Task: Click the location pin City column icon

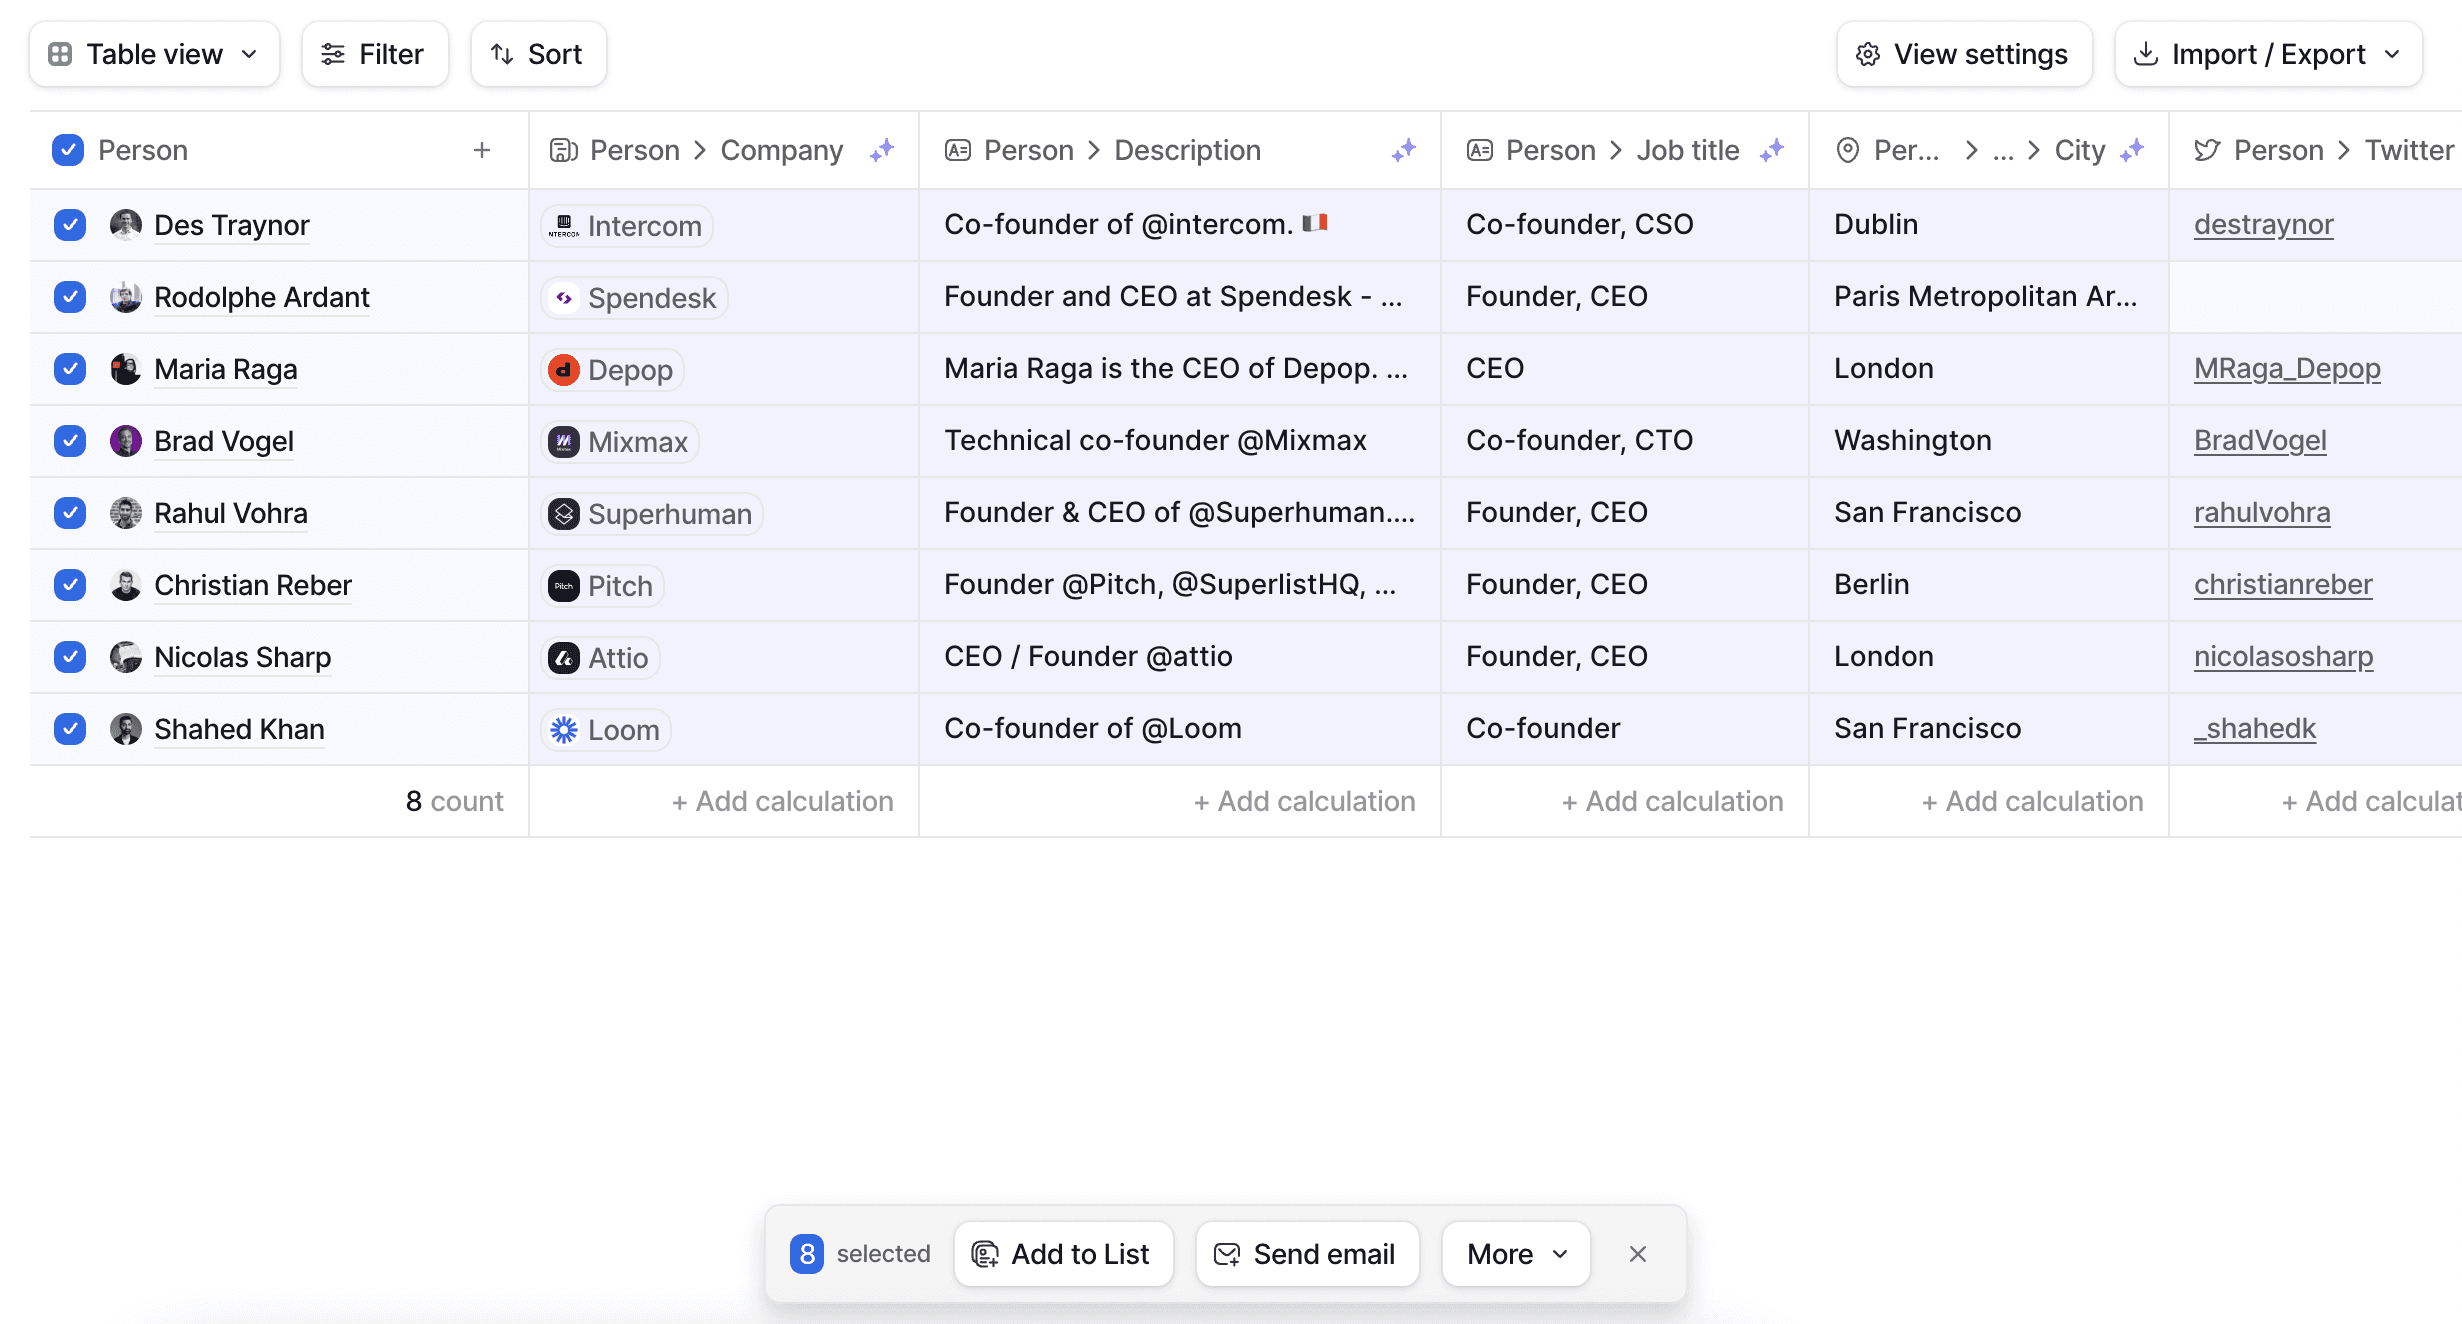Action: point(1848,150)
